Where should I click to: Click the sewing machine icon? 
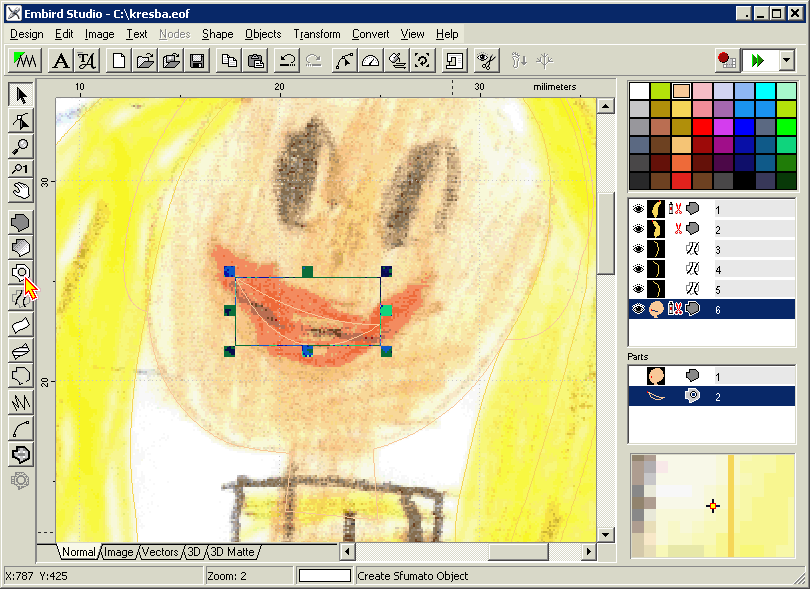pyautogui.click(x=454, y=61)
